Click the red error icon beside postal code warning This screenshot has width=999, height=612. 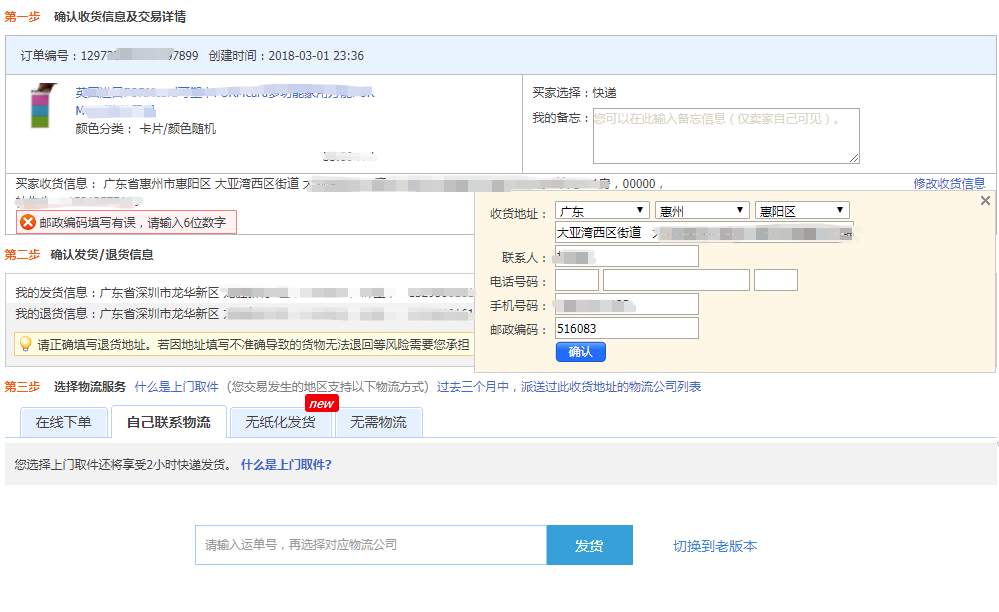click(x=28, y=222)
